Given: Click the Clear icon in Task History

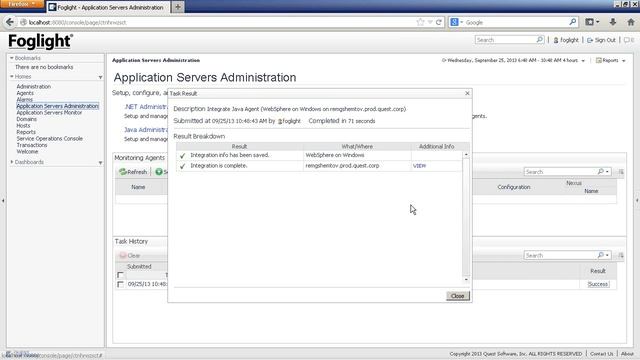Looking at the screenshot, I should point(123,256).
